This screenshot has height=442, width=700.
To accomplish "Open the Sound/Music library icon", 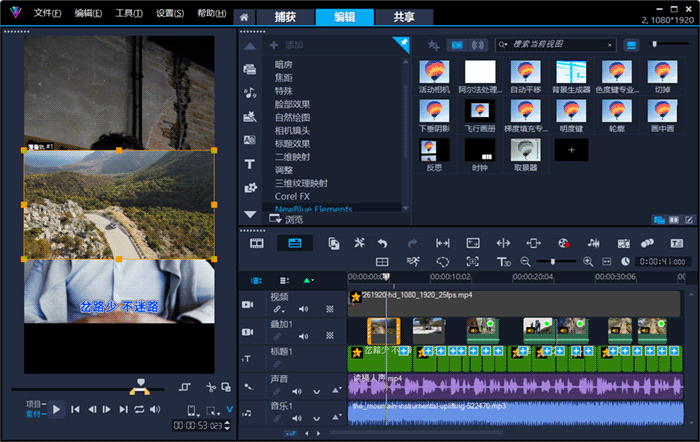I will 250,93.
